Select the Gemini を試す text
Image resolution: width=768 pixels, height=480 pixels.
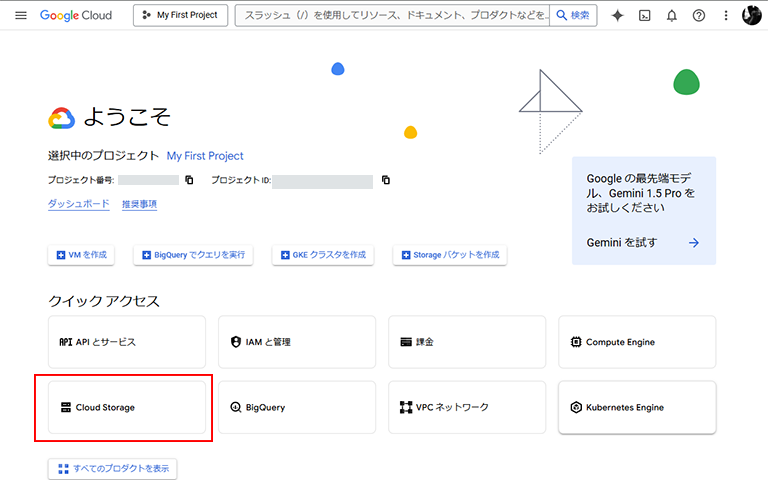coord(622,242)
